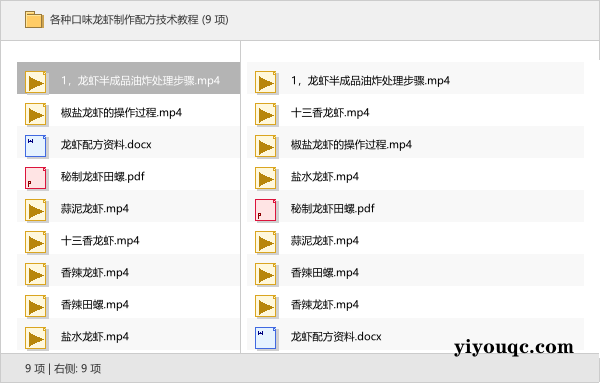Select file name 香辣龙虾.mp4 in left list
This screenshot has width=600, height=383.
95,273
